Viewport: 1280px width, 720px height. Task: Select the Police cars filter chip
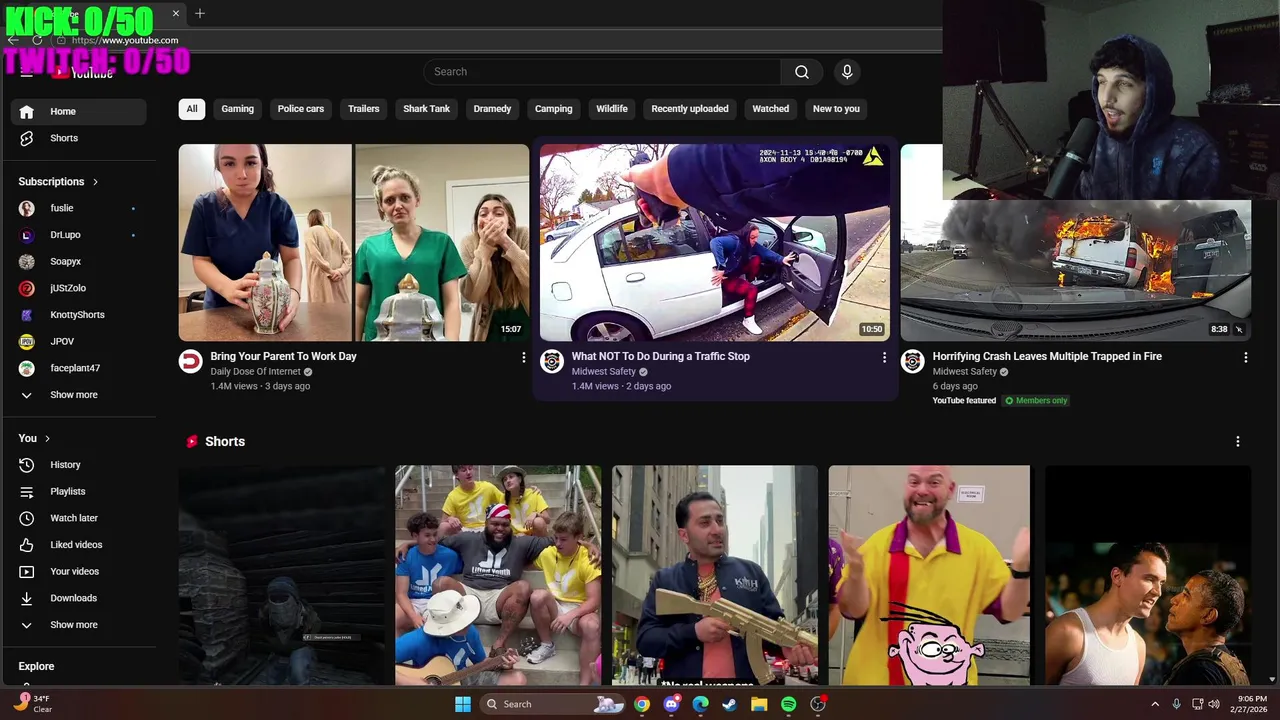point(301,109)
